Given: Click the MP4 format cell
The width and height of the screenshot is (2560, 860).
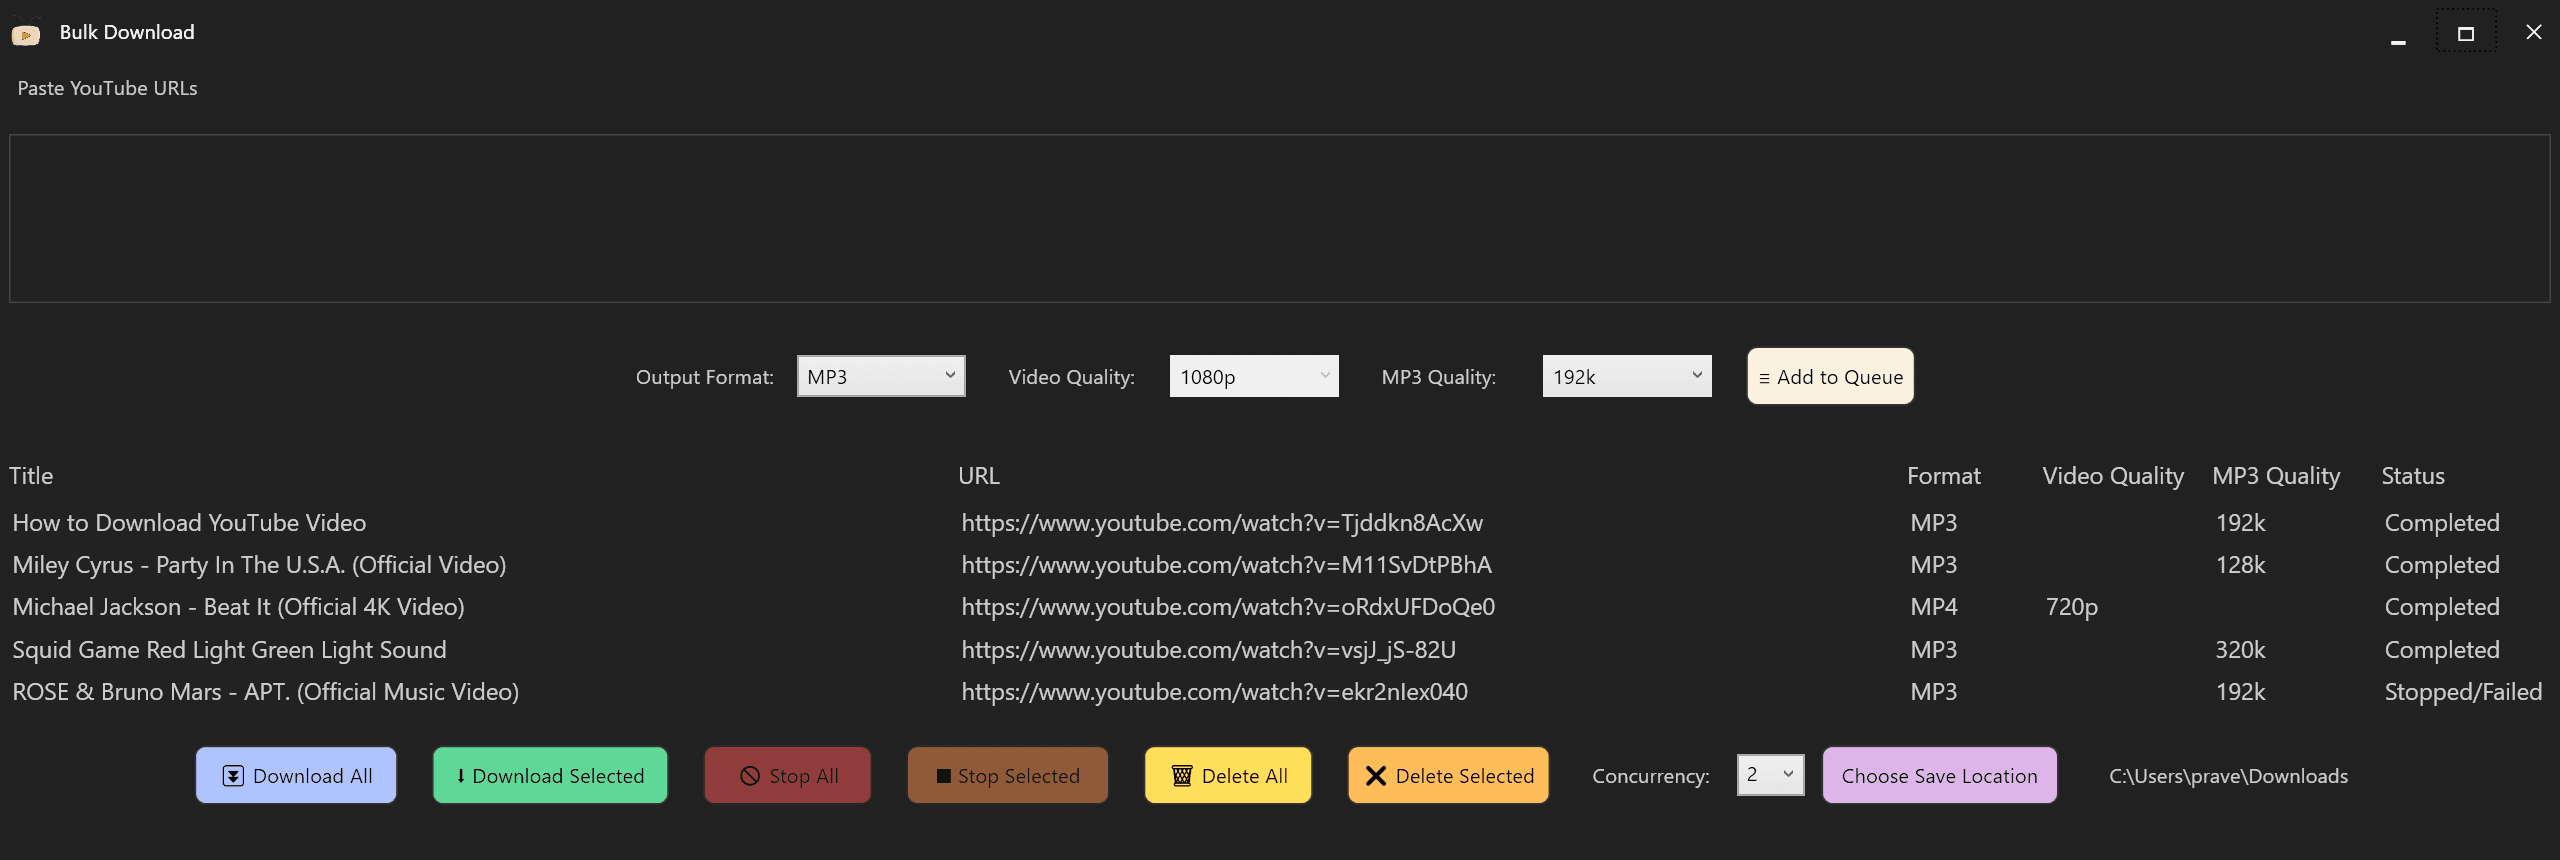Looking at the screenshot, I should click(1934, 607).
